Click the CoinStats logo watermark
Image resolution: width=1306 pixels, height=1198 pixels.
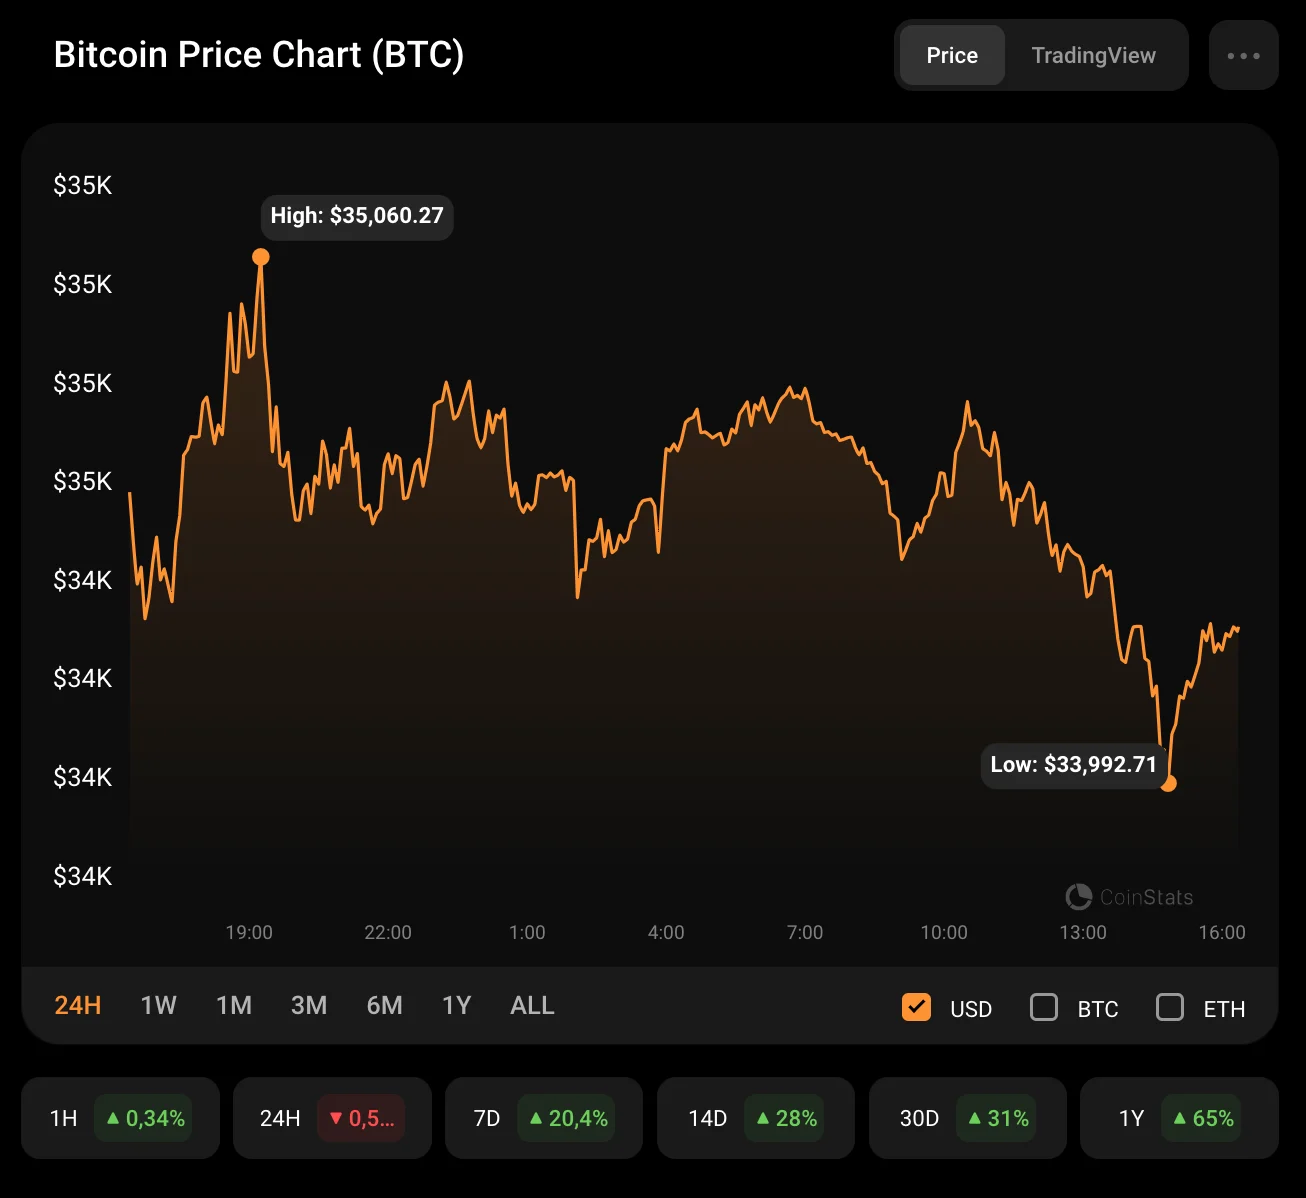(1129, 897)
